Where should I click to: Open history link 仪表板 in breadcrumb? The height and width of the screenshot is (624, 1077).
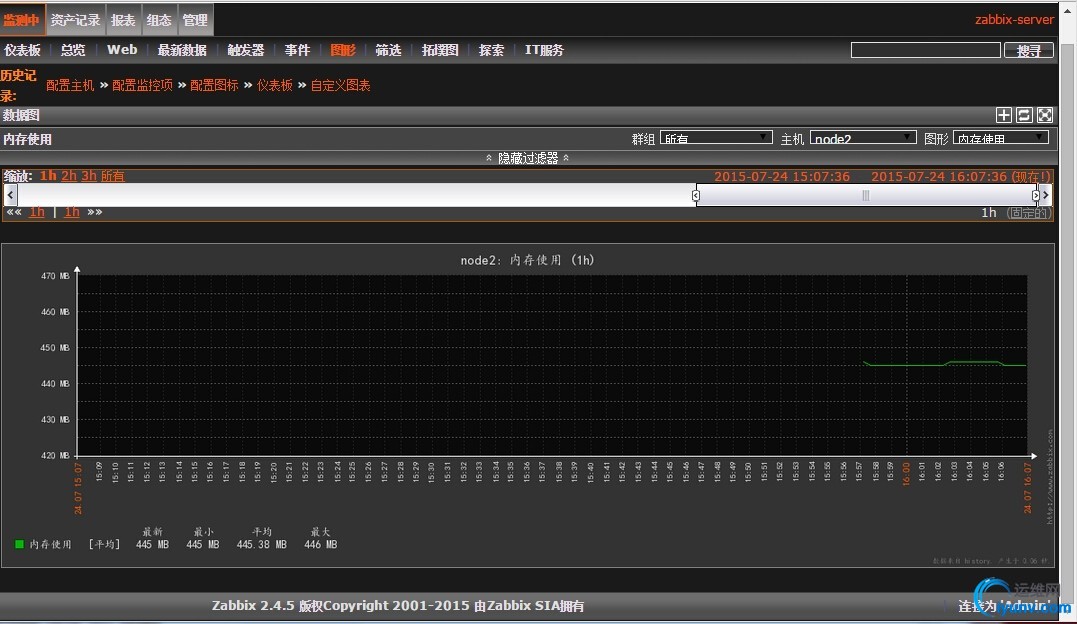coord(275,85)
